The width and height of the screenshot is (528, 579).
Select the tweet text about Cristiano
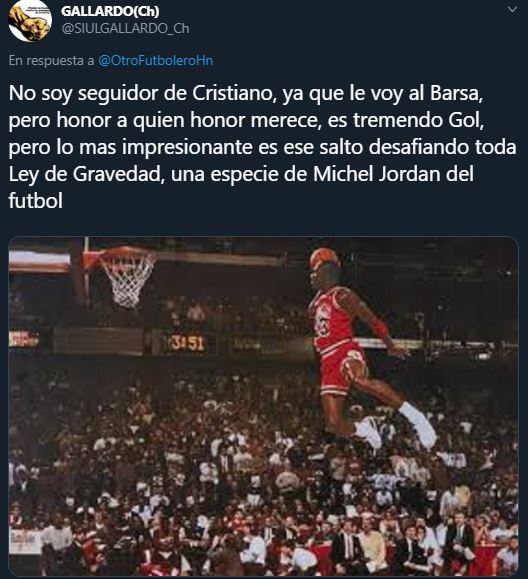point(262,147)
